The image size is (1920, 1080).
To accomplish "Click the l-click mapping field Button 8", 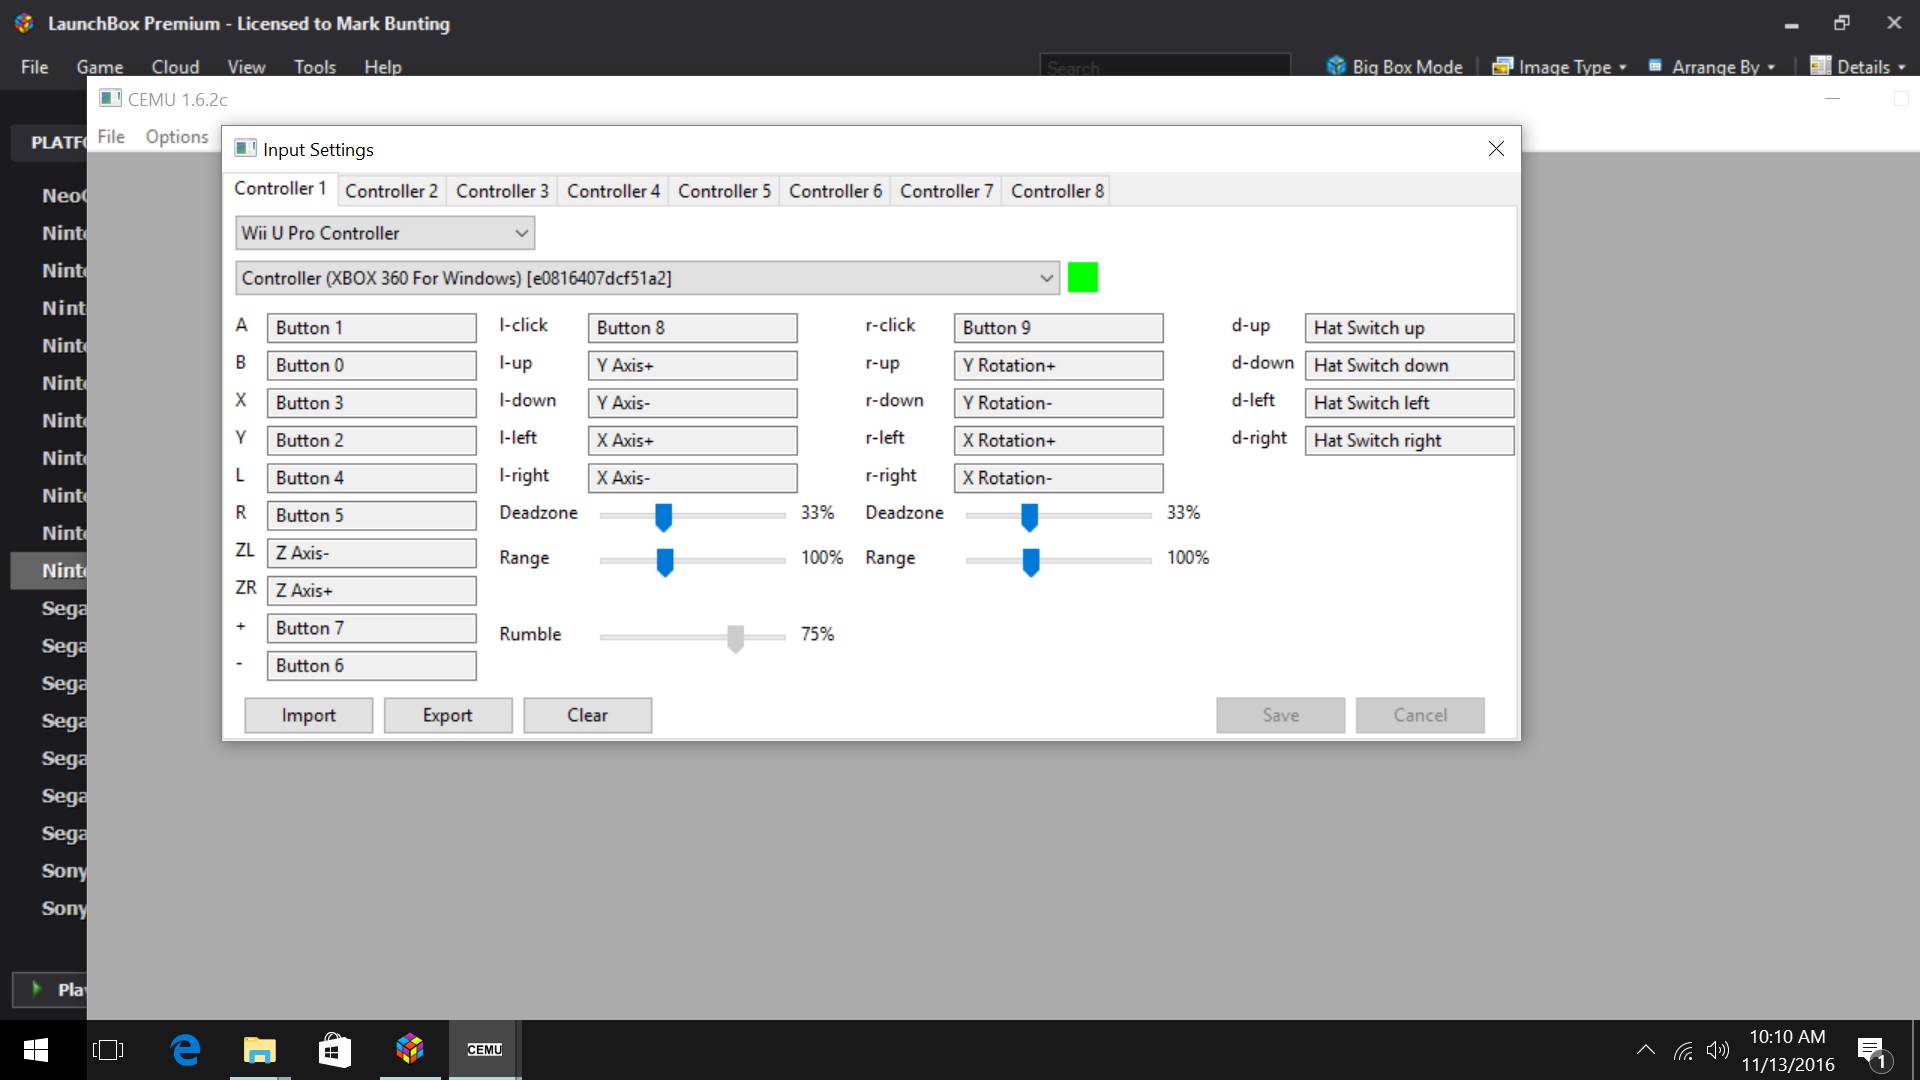I will point(692,328).
